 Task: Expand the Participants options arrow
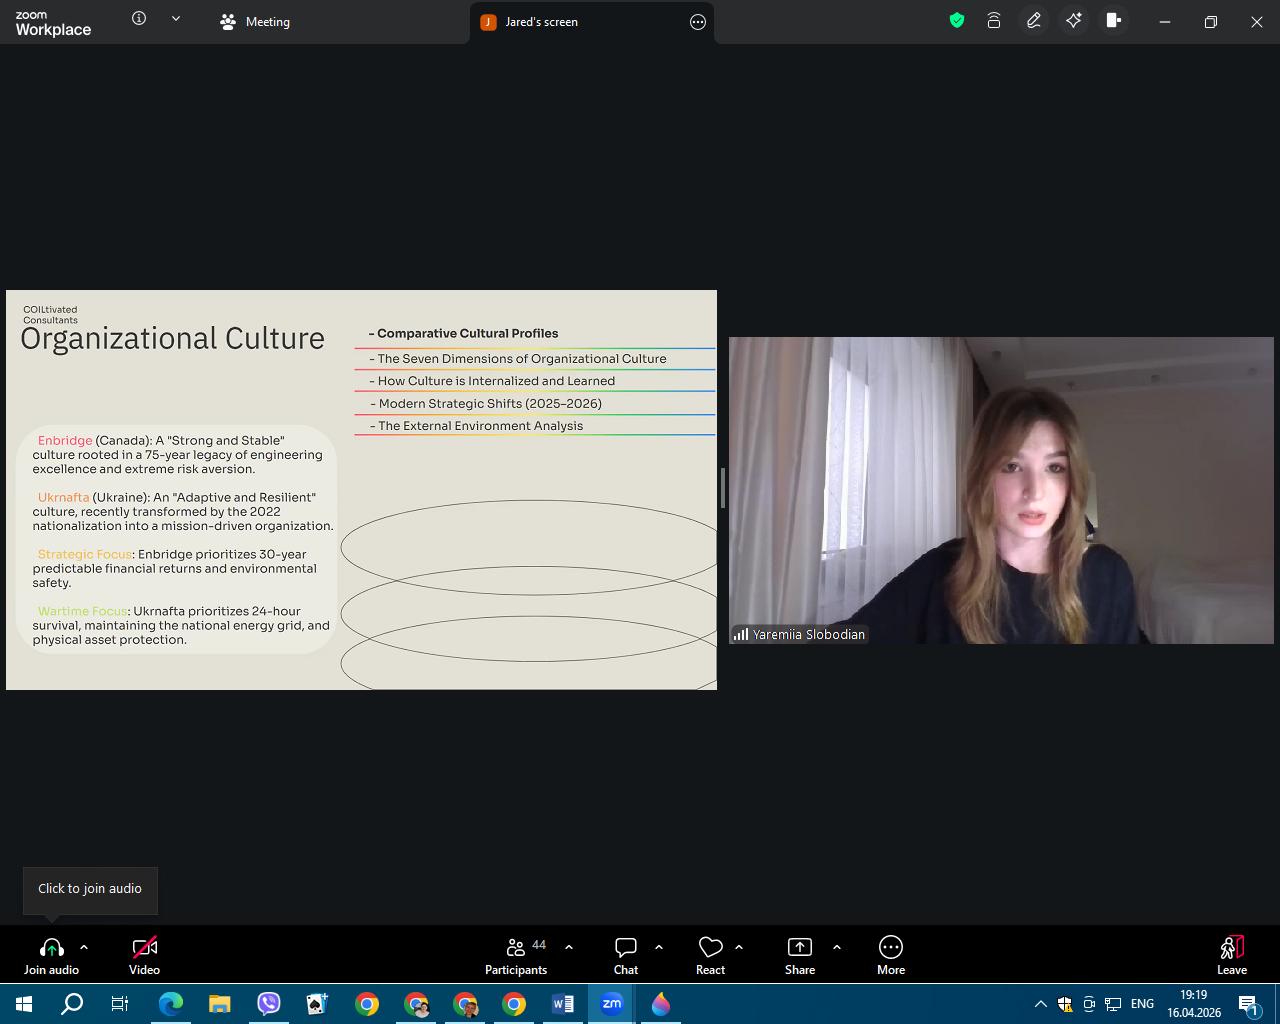(569, 947)
